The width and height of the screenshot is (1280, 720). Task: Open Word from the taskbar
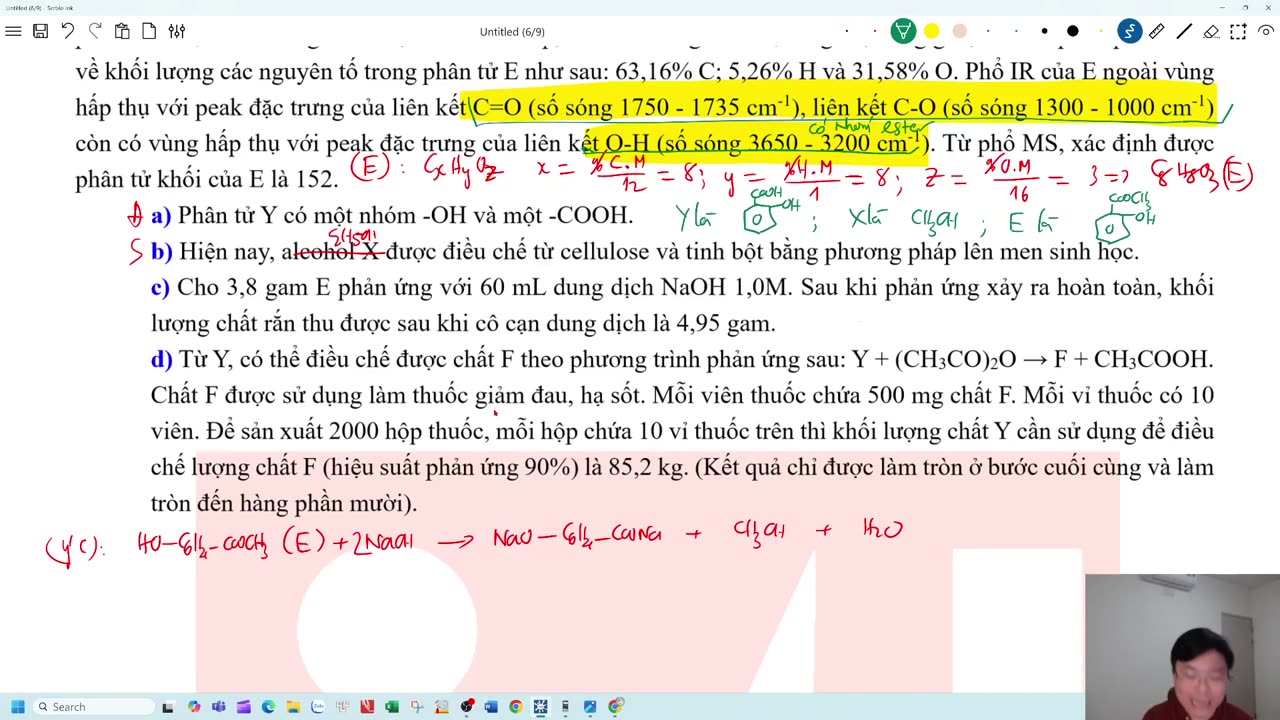(491, 707)
